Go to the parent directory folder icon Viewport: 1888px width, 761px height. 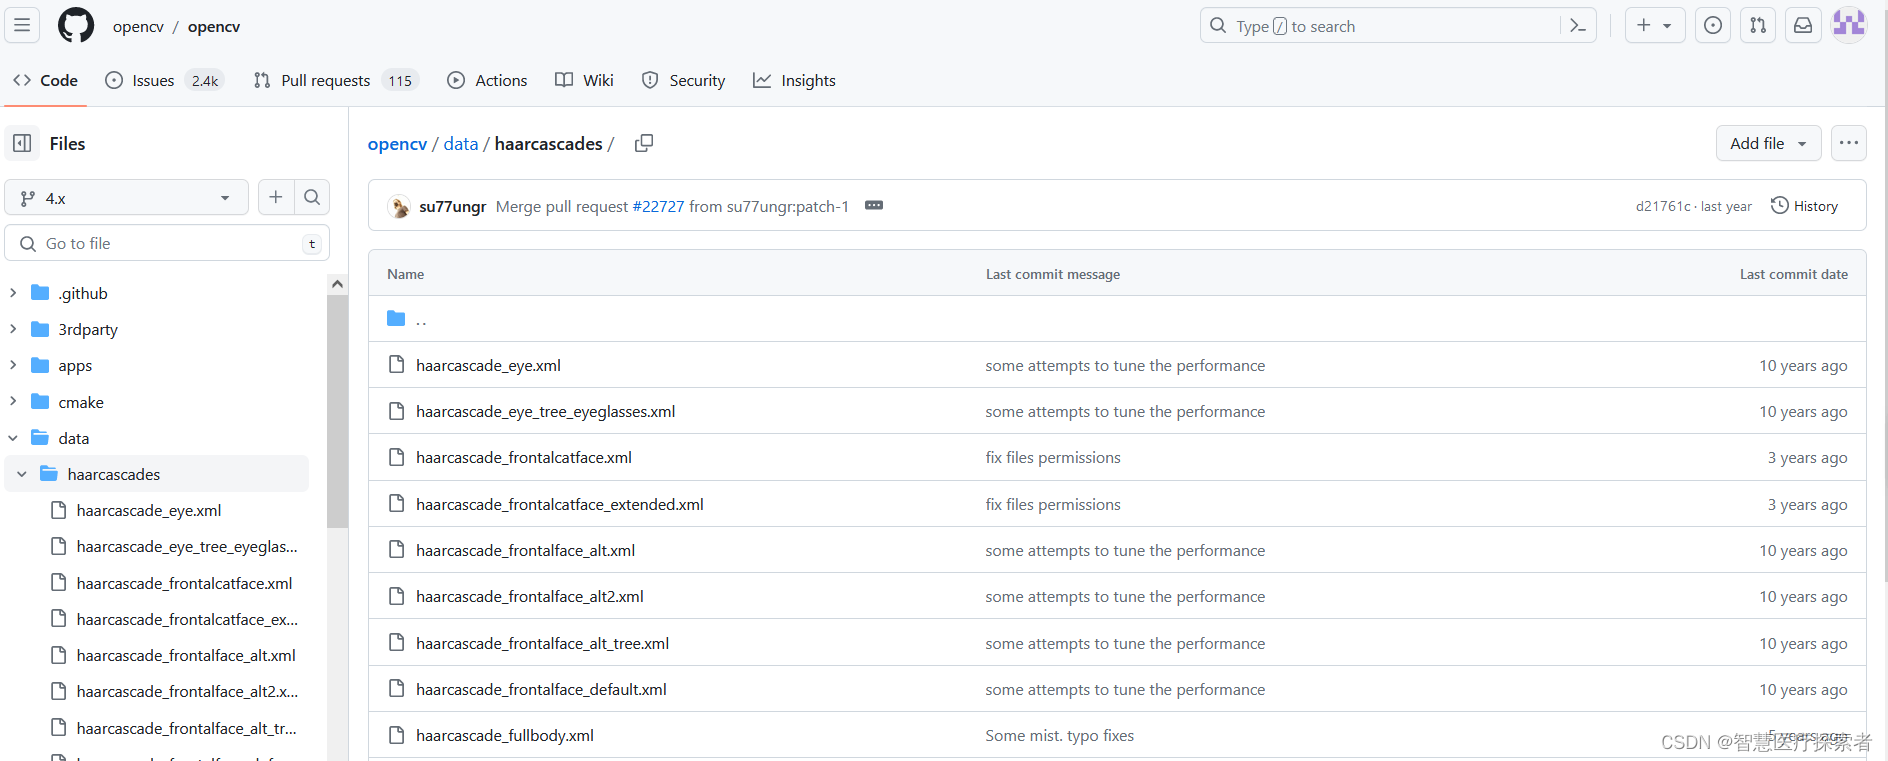[x=396, y=319]
